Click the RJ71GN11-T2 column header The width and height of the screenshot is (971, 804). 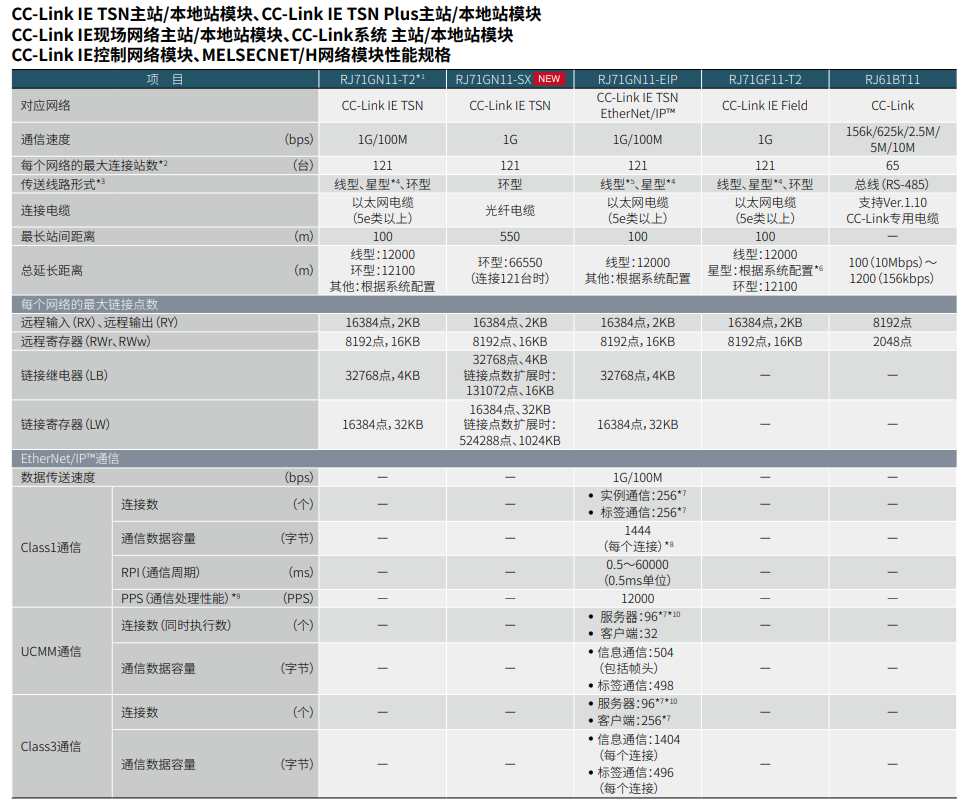point(382,79)
